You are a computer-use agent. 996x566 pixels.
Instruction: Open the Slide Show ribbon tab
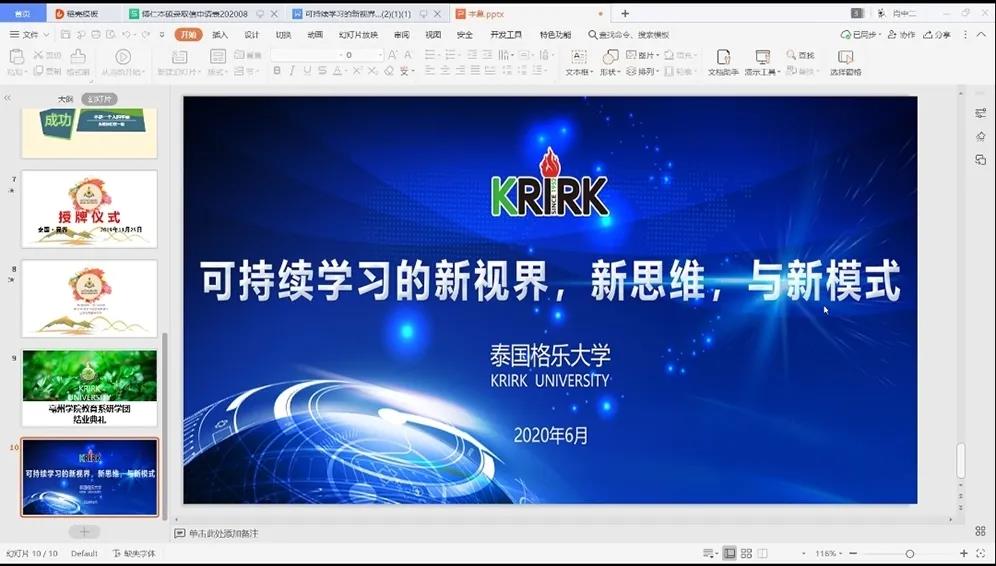coord(358,34)
